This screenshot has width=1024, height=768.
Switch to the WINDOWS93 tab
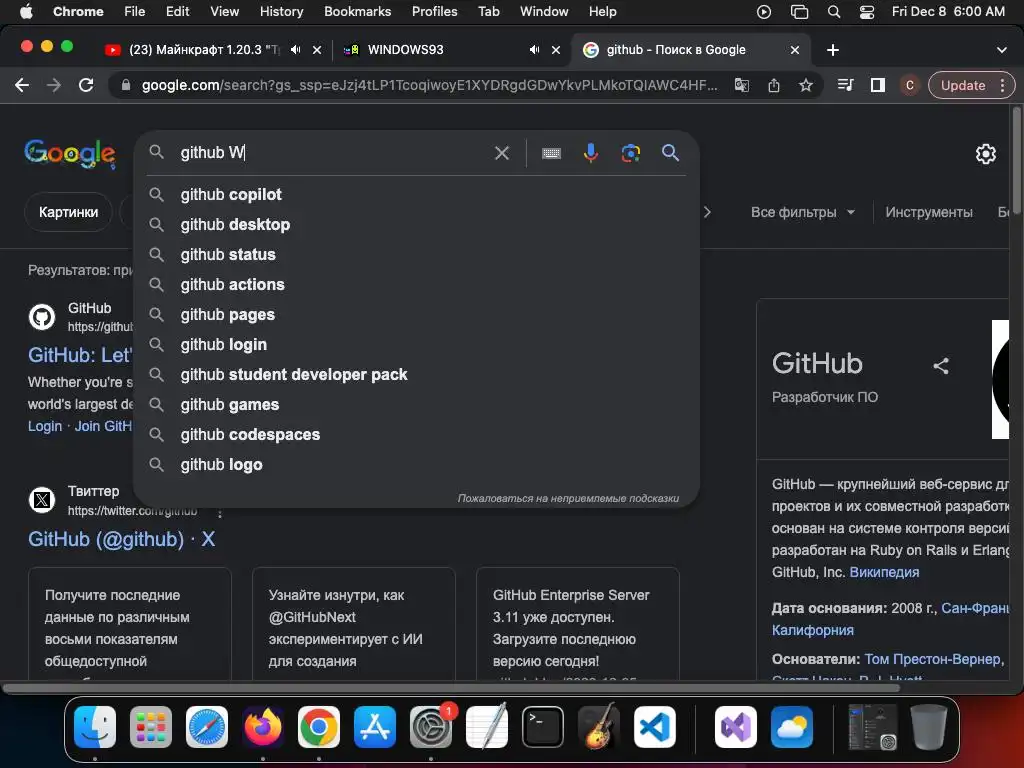(x=449, y=50)
